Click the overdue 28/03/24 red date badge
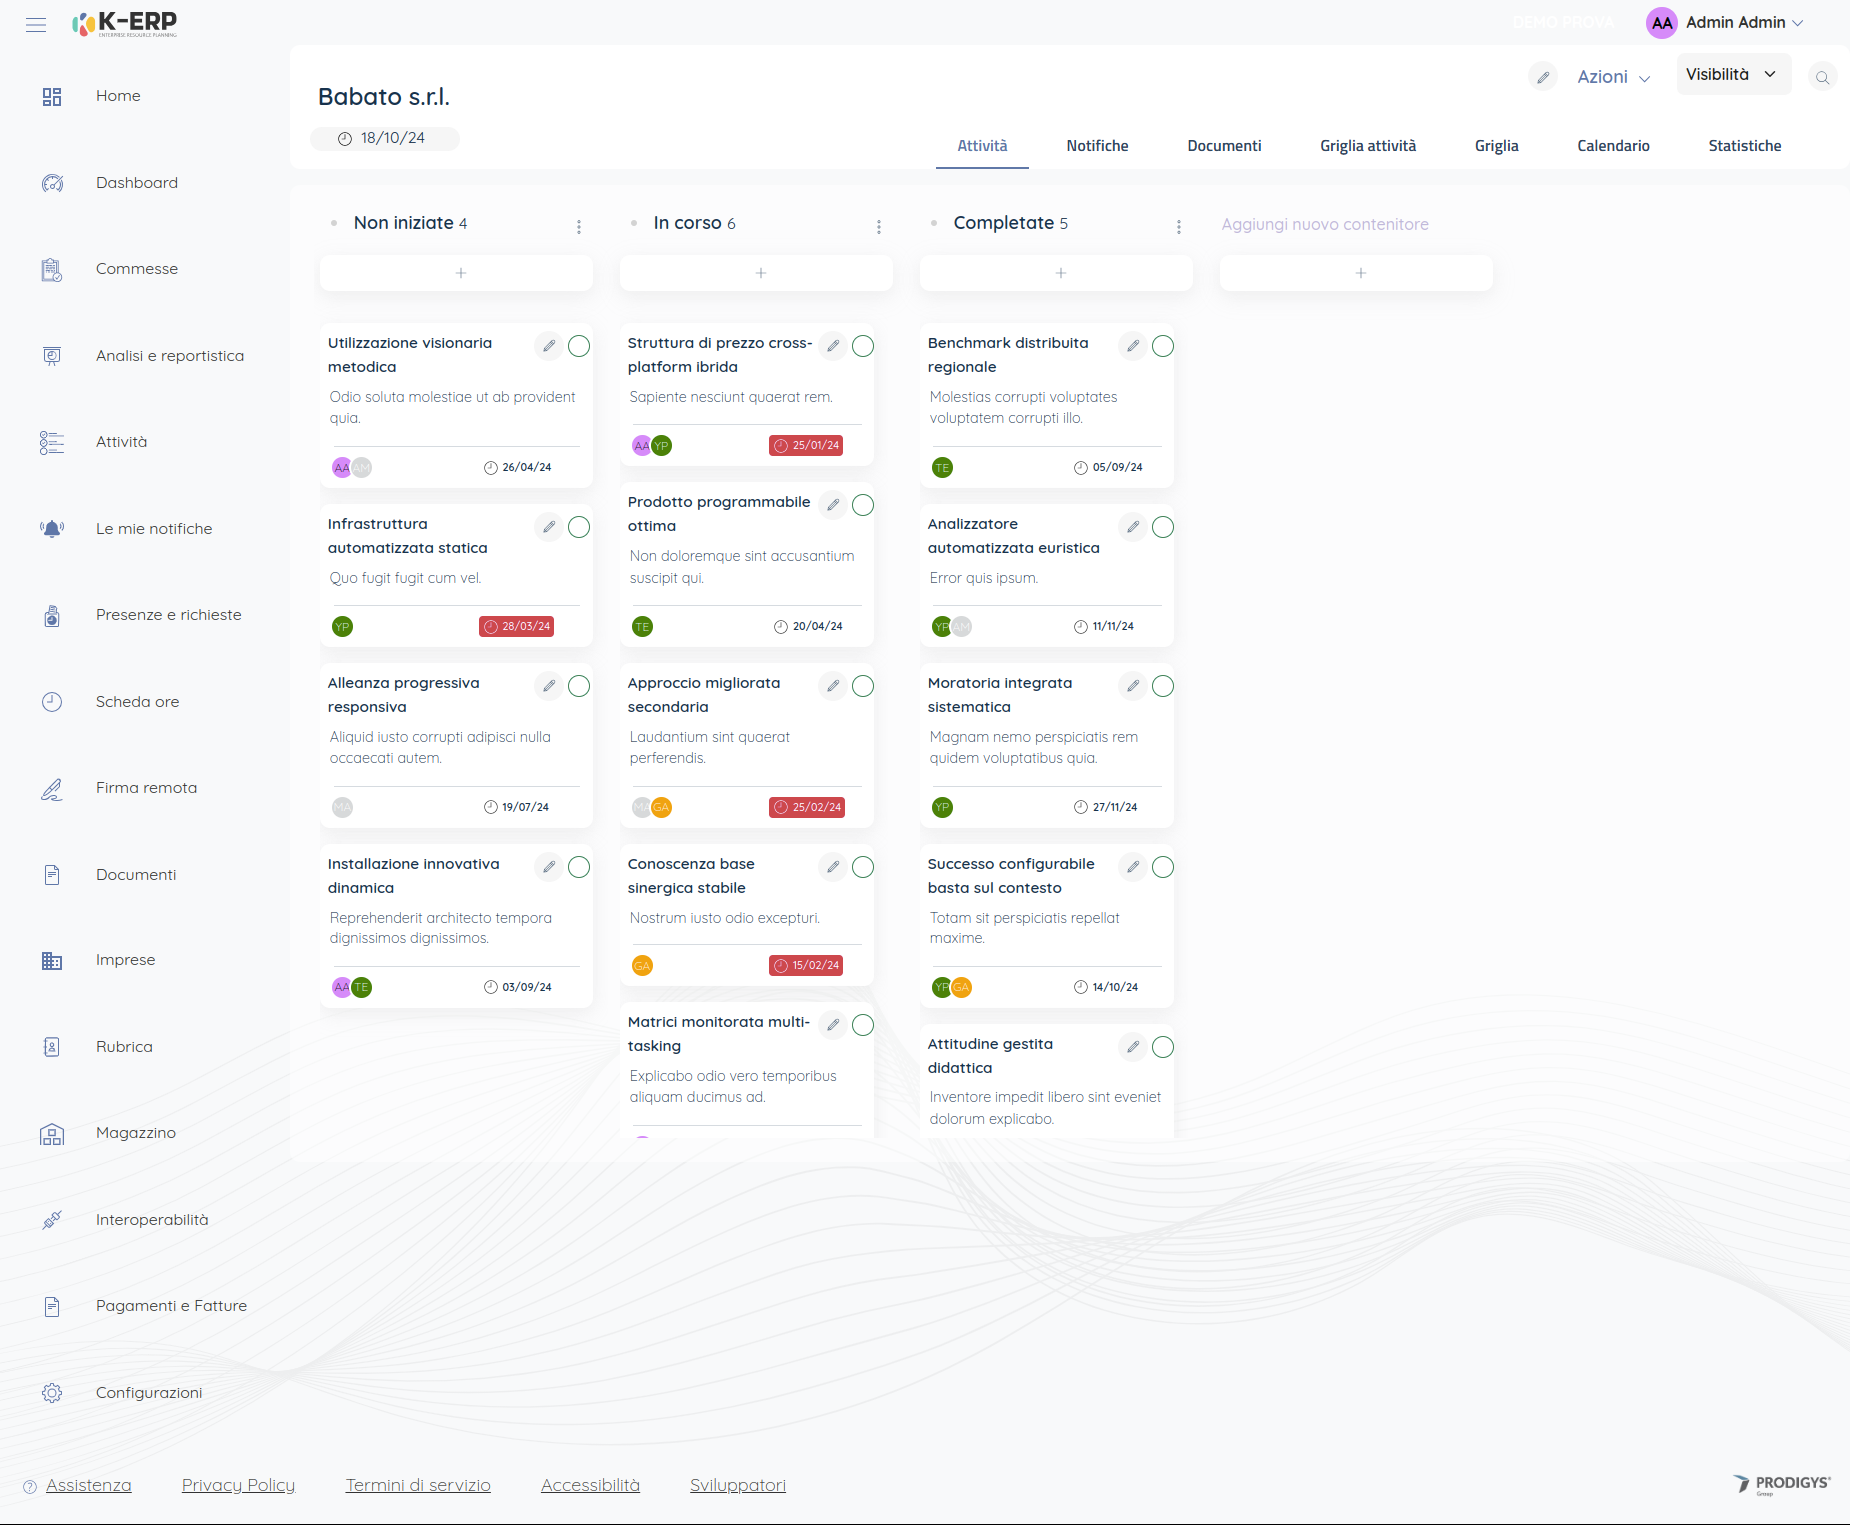 pyautogui.click(x=517, y=627)
